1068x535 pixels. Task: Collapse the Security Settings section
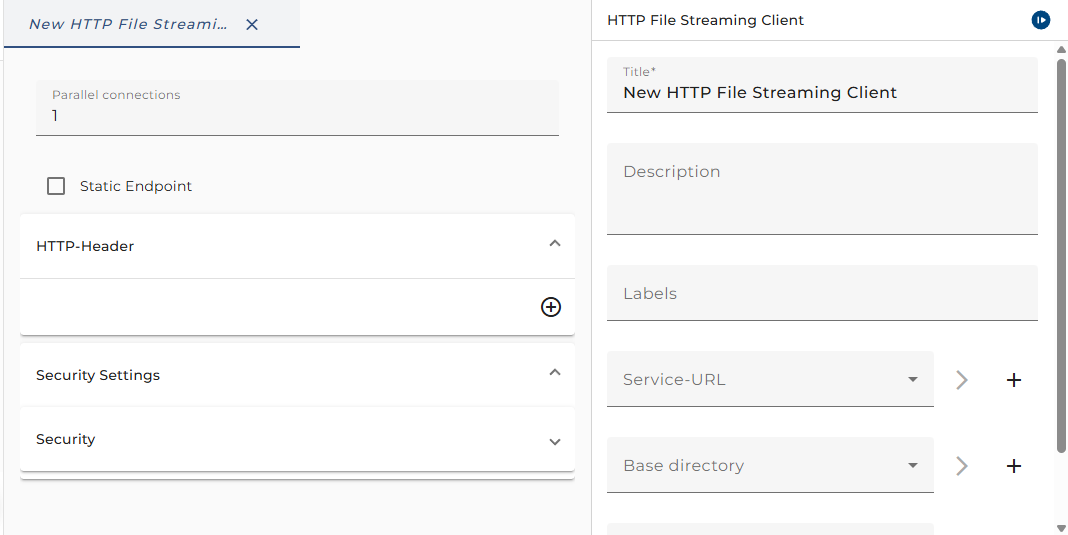point(555,372)
